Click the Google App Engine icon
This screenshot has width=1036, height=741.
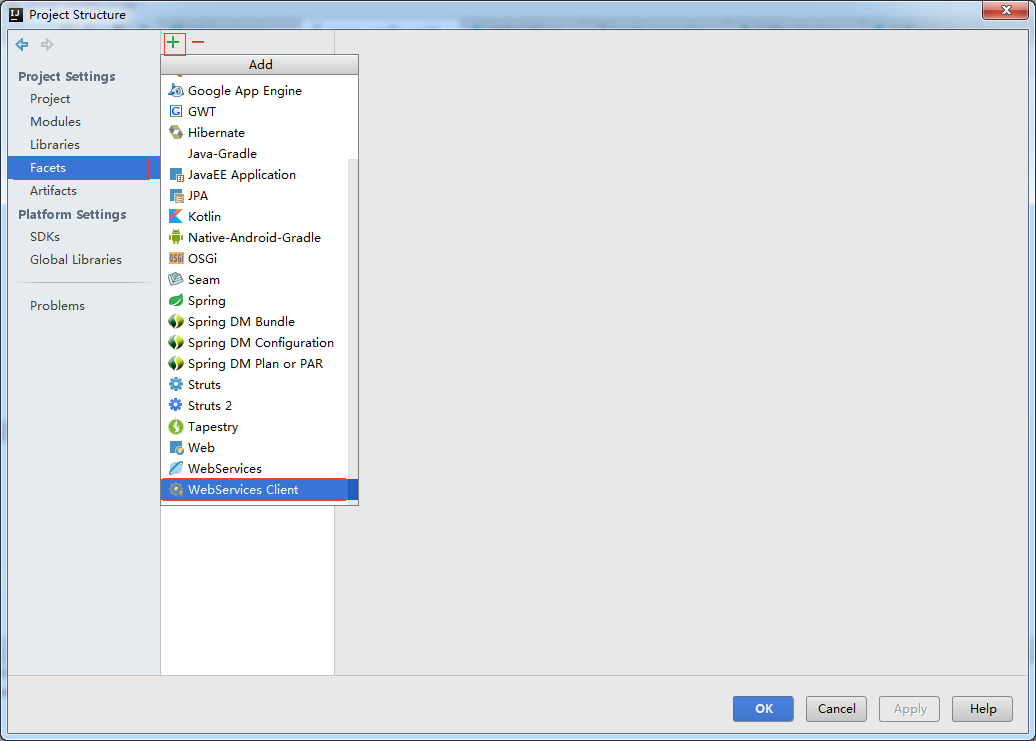point(176,90)
